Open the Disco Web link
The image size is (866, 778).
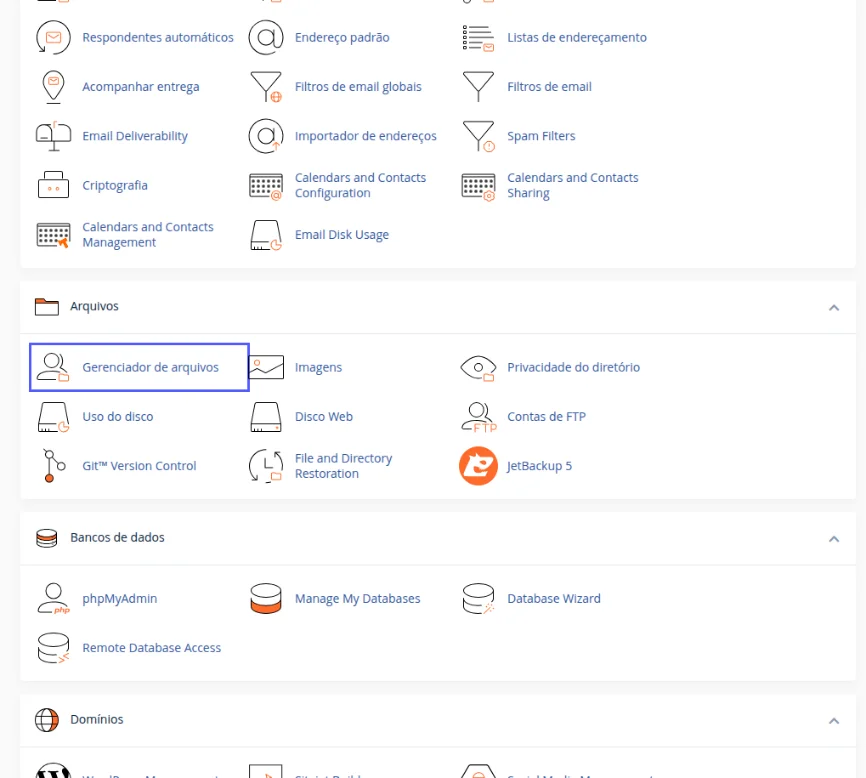coord(324,417)
